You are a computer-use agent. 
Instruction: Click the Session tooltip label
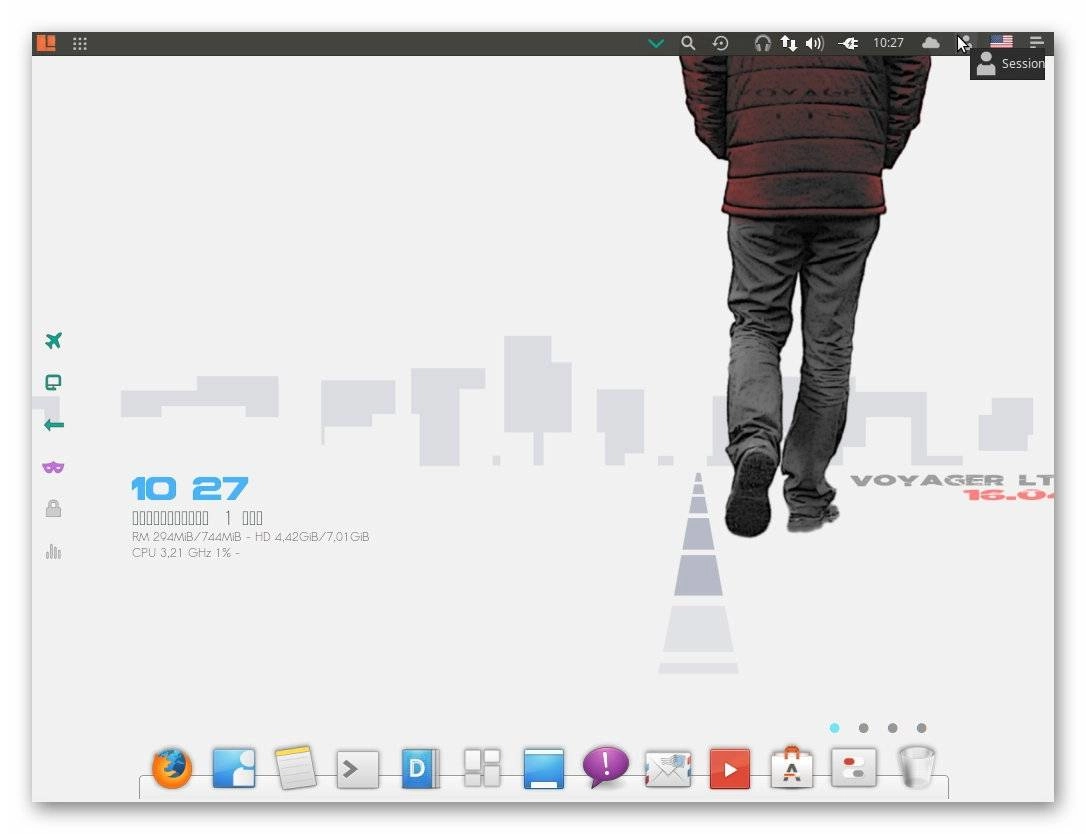point(1022,64)
